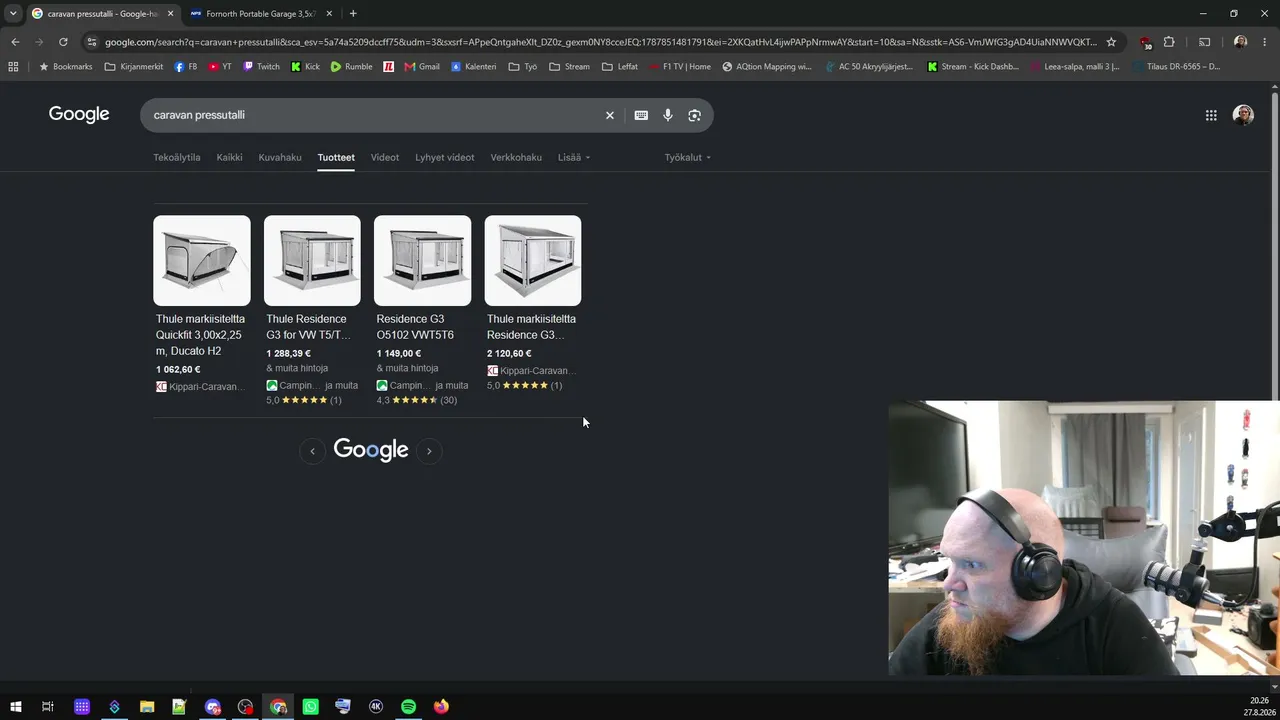1280x720 pixels.
Task: Open the Google apps grid
Action: [1211, 115]
